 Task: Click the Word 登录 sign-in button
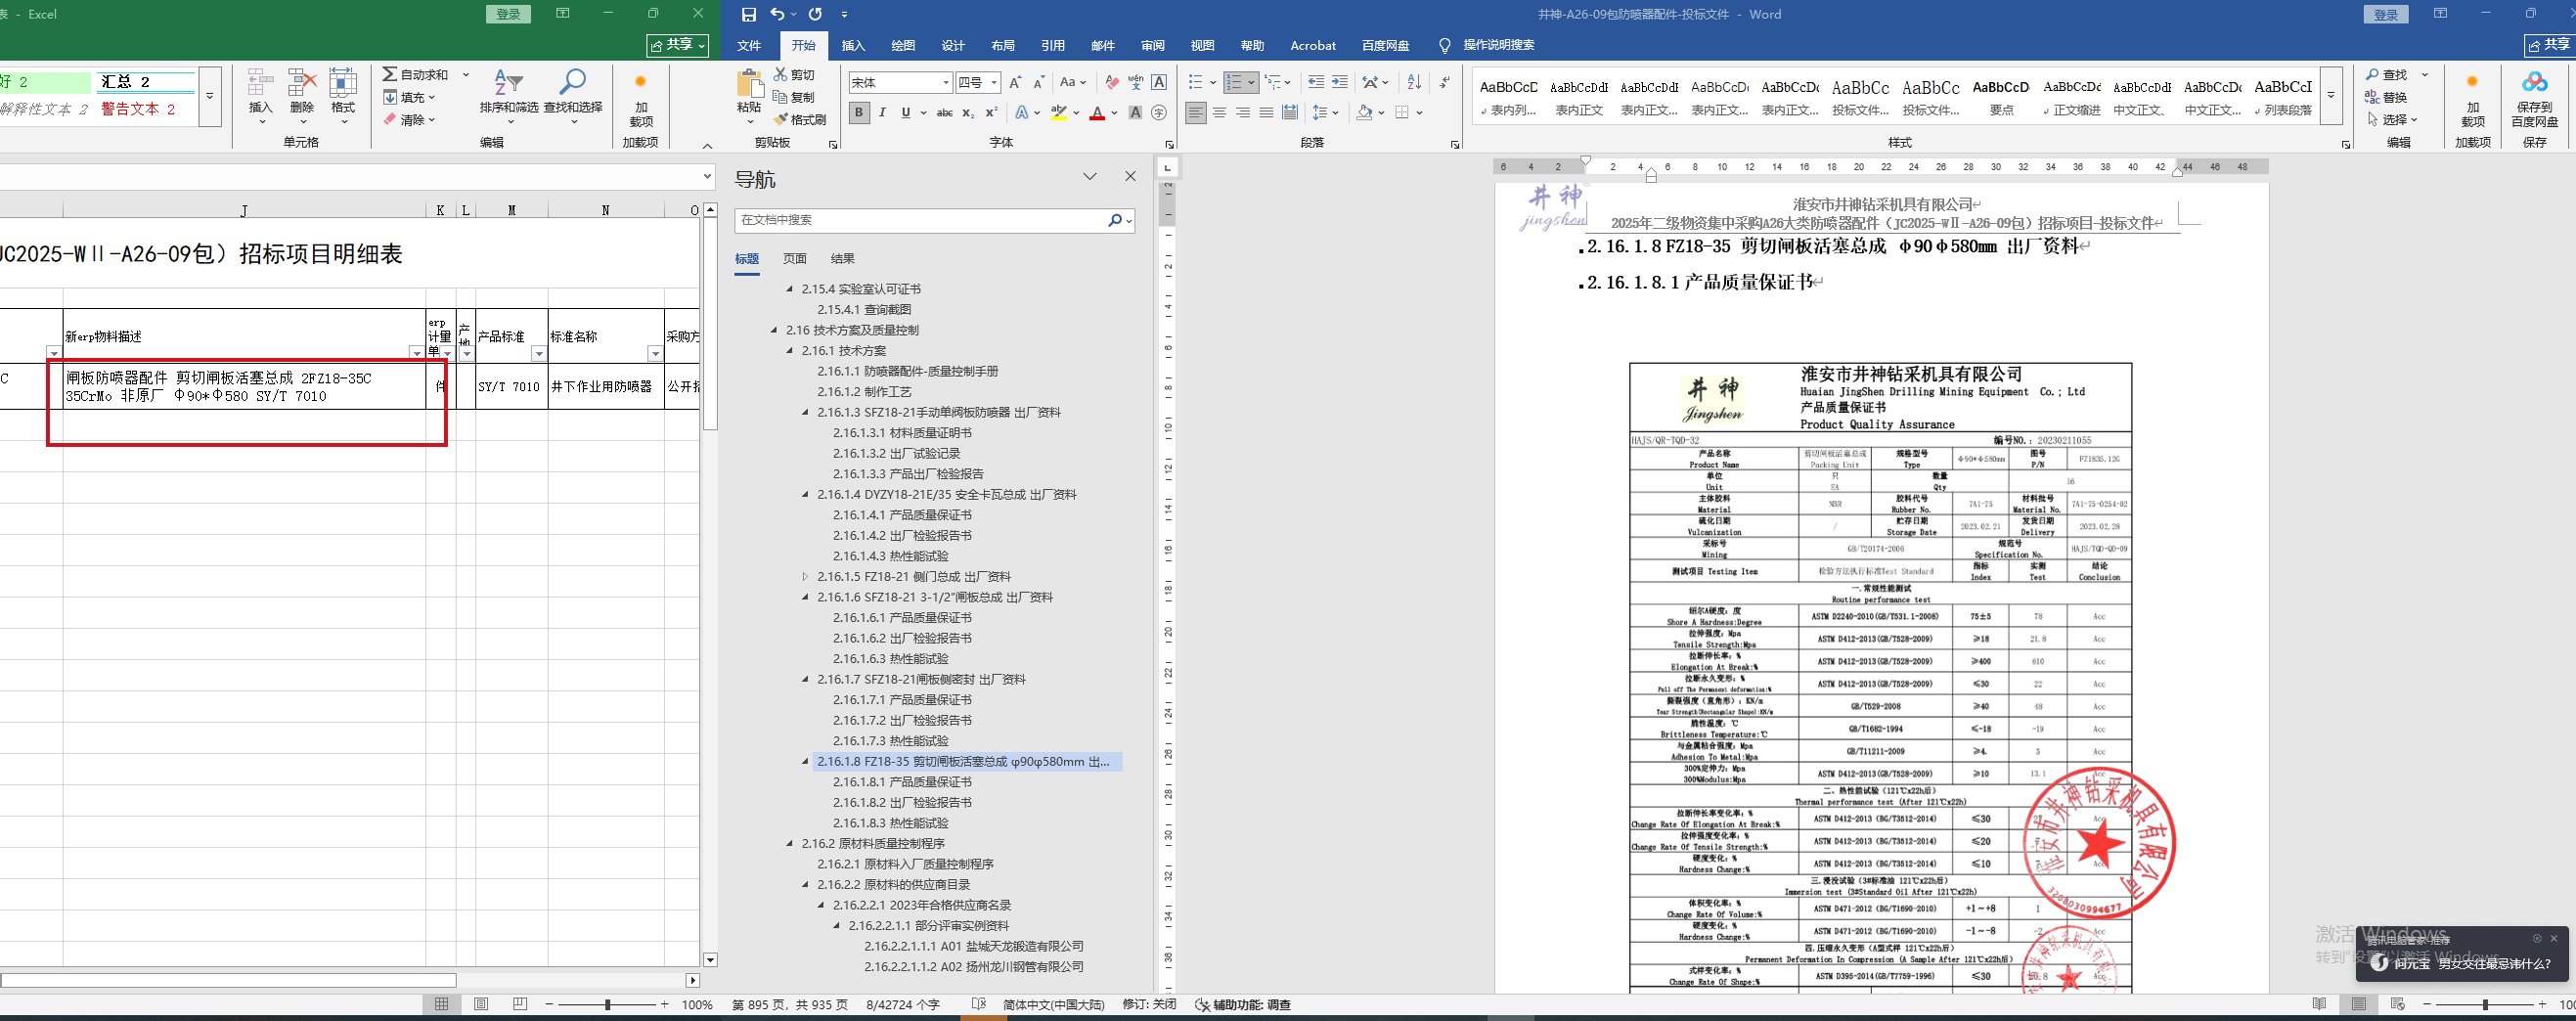[x=2385, y=14]
